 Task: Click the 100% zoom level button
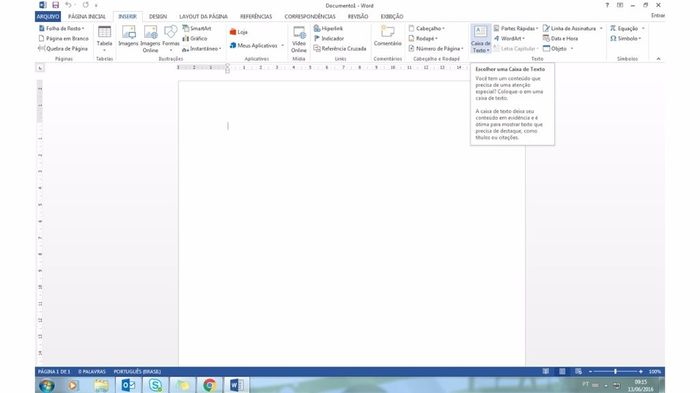point(654,371)
